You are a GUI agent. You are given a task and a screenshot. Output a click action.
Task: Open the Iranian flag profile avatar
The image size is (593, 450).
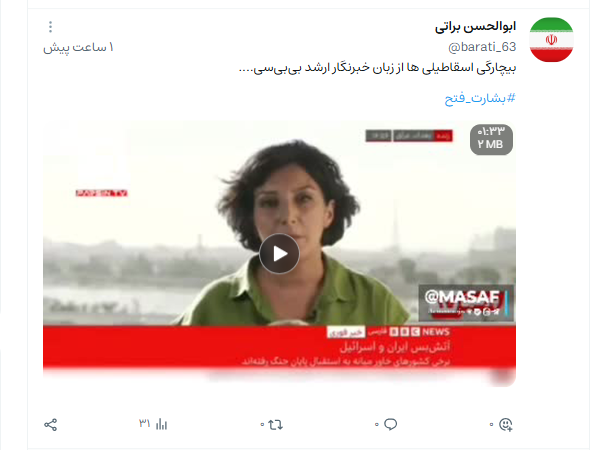coord(551,39)
